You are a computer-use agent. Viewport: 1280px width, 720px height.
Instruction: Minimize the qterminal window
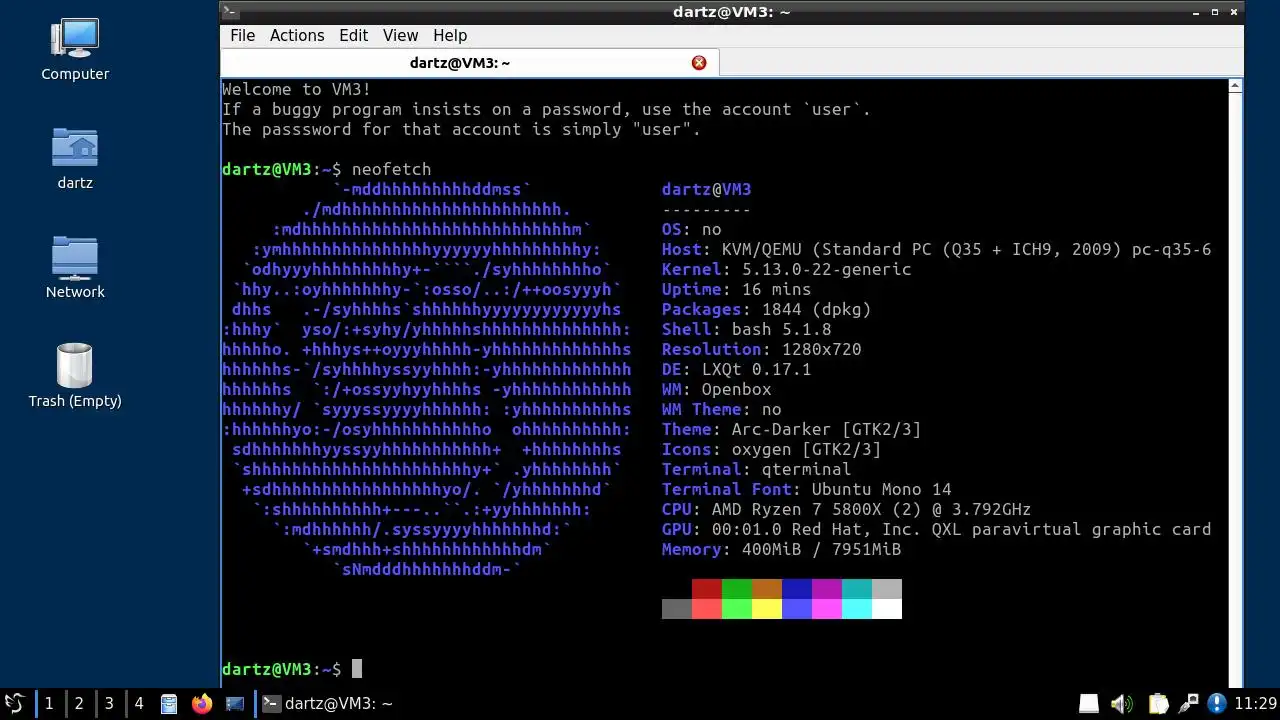(1196, 12)
